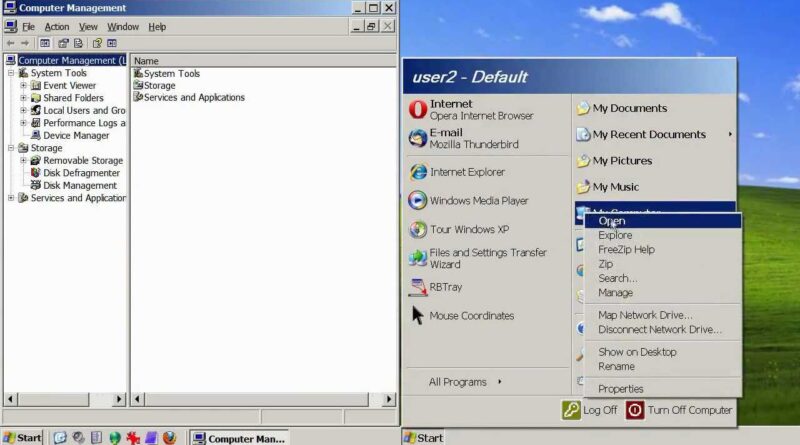Screen dimensions: 800x445
Task: Expand the Removable Storage node
Action: [23, 160]
